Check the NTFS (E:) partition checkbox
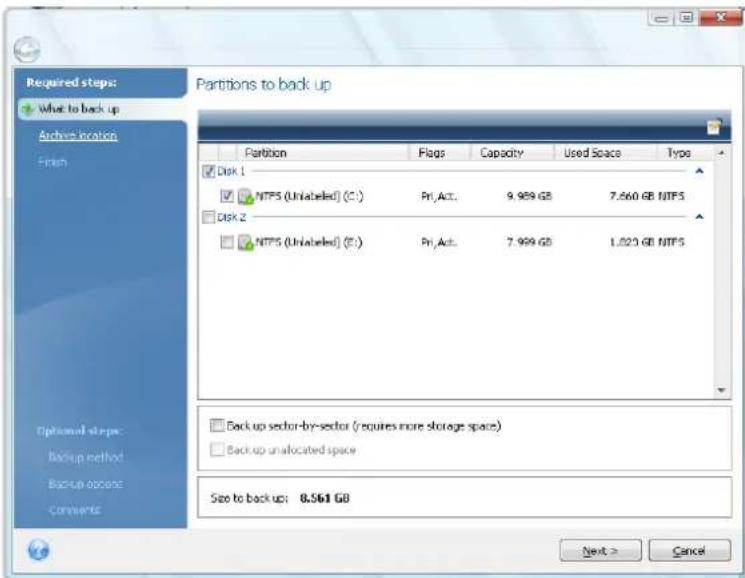Viewport: 745px width, 578px height. coord(227,242)
